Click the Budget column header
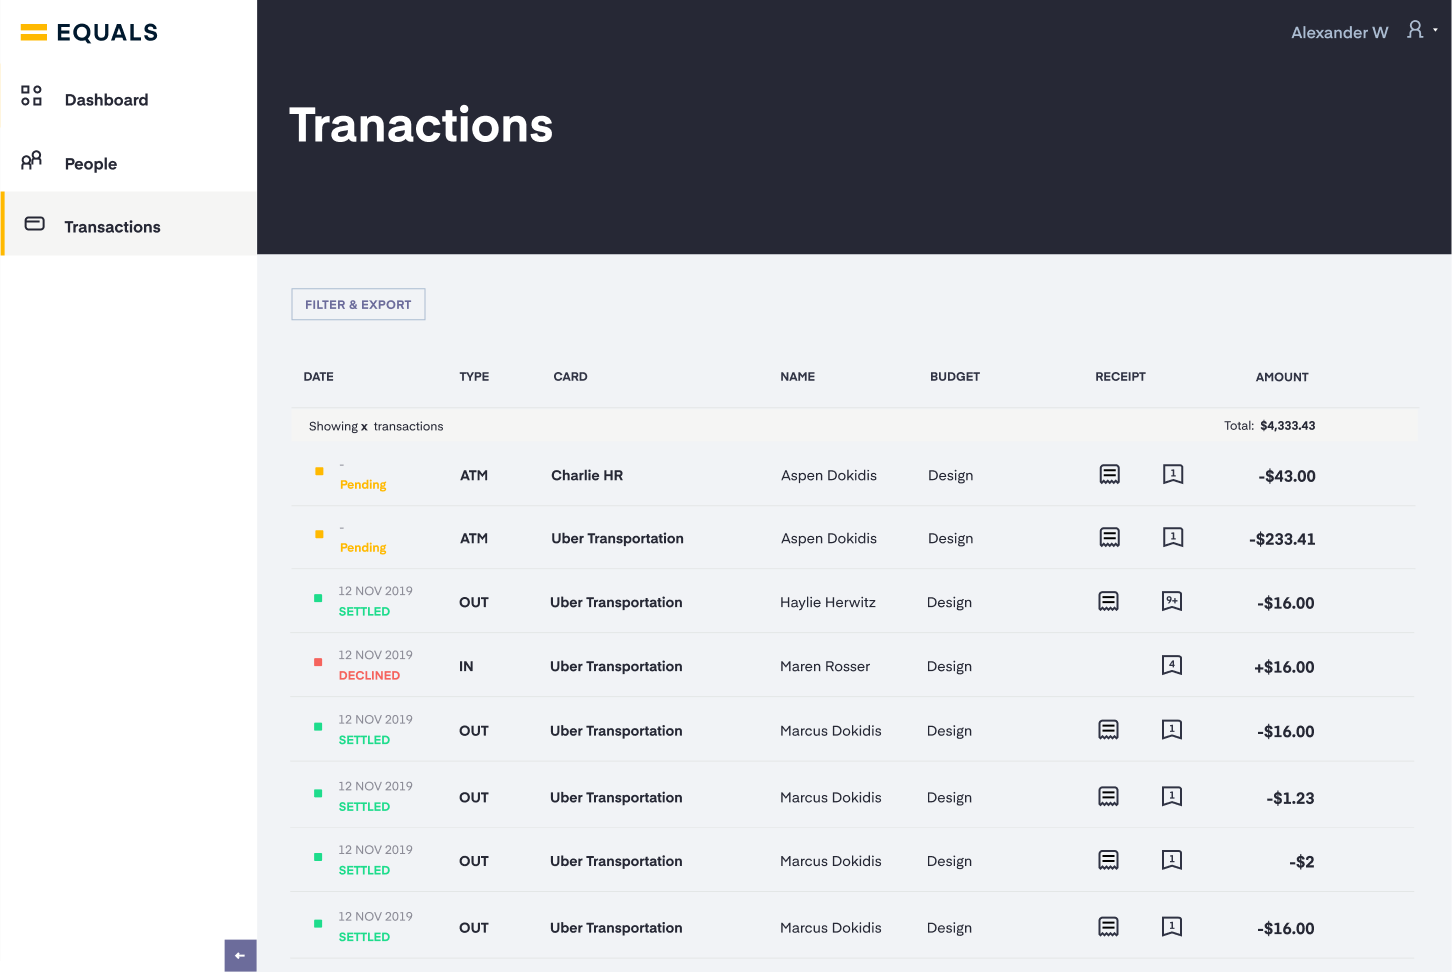The image size is (1452, 972). click(955, 377)
